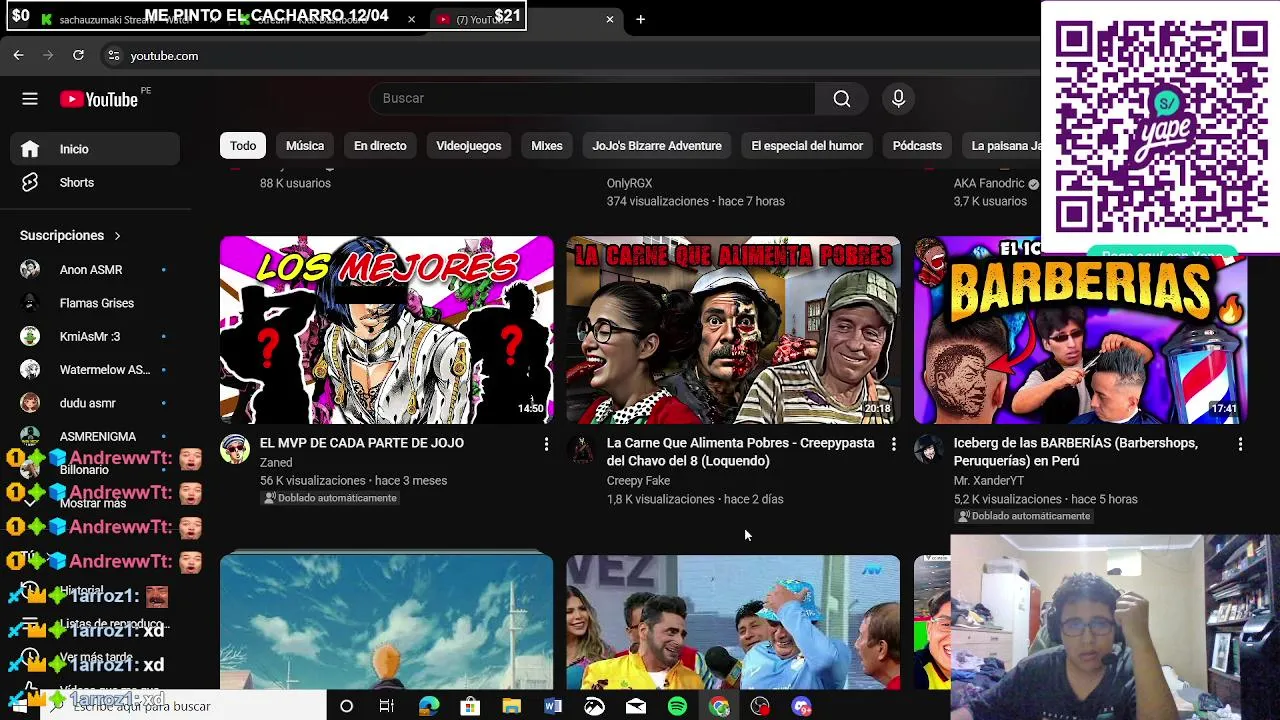Play LOS MEJORES JoJo thumbnail
Image resolution: width=1280 pixels, height=720 pixels.
point(387,330)
